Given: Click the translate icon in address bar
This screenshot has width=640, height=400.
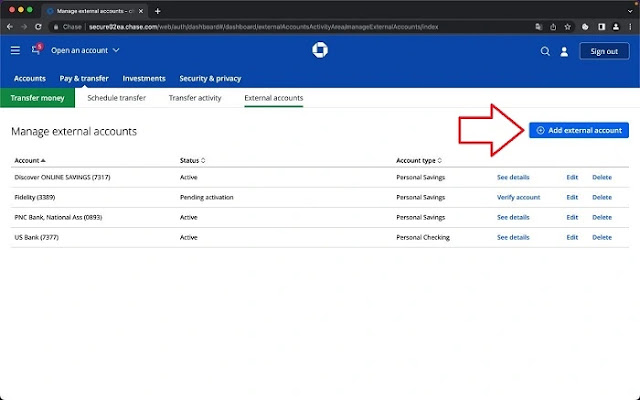Looking at the screenshot, I should (x=539, y=27).
